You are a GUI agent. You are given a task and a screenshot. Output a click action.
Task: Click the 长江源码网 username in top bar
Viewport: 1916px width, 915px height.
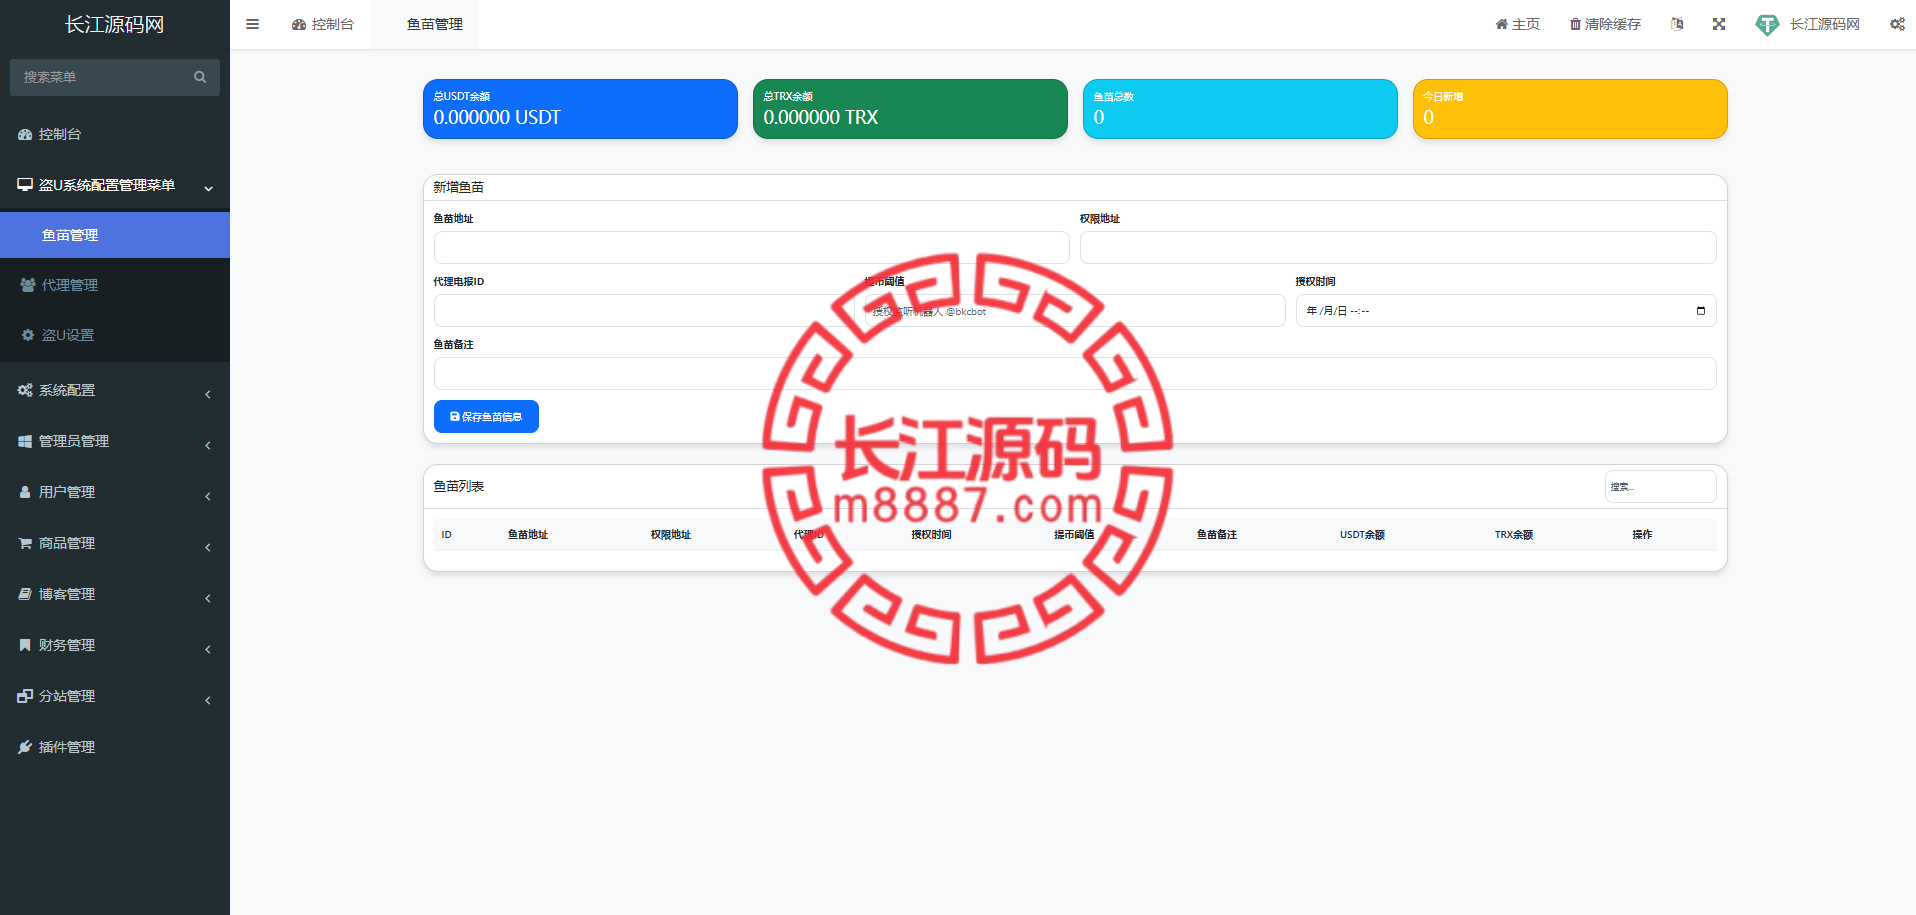[1824, 24]
